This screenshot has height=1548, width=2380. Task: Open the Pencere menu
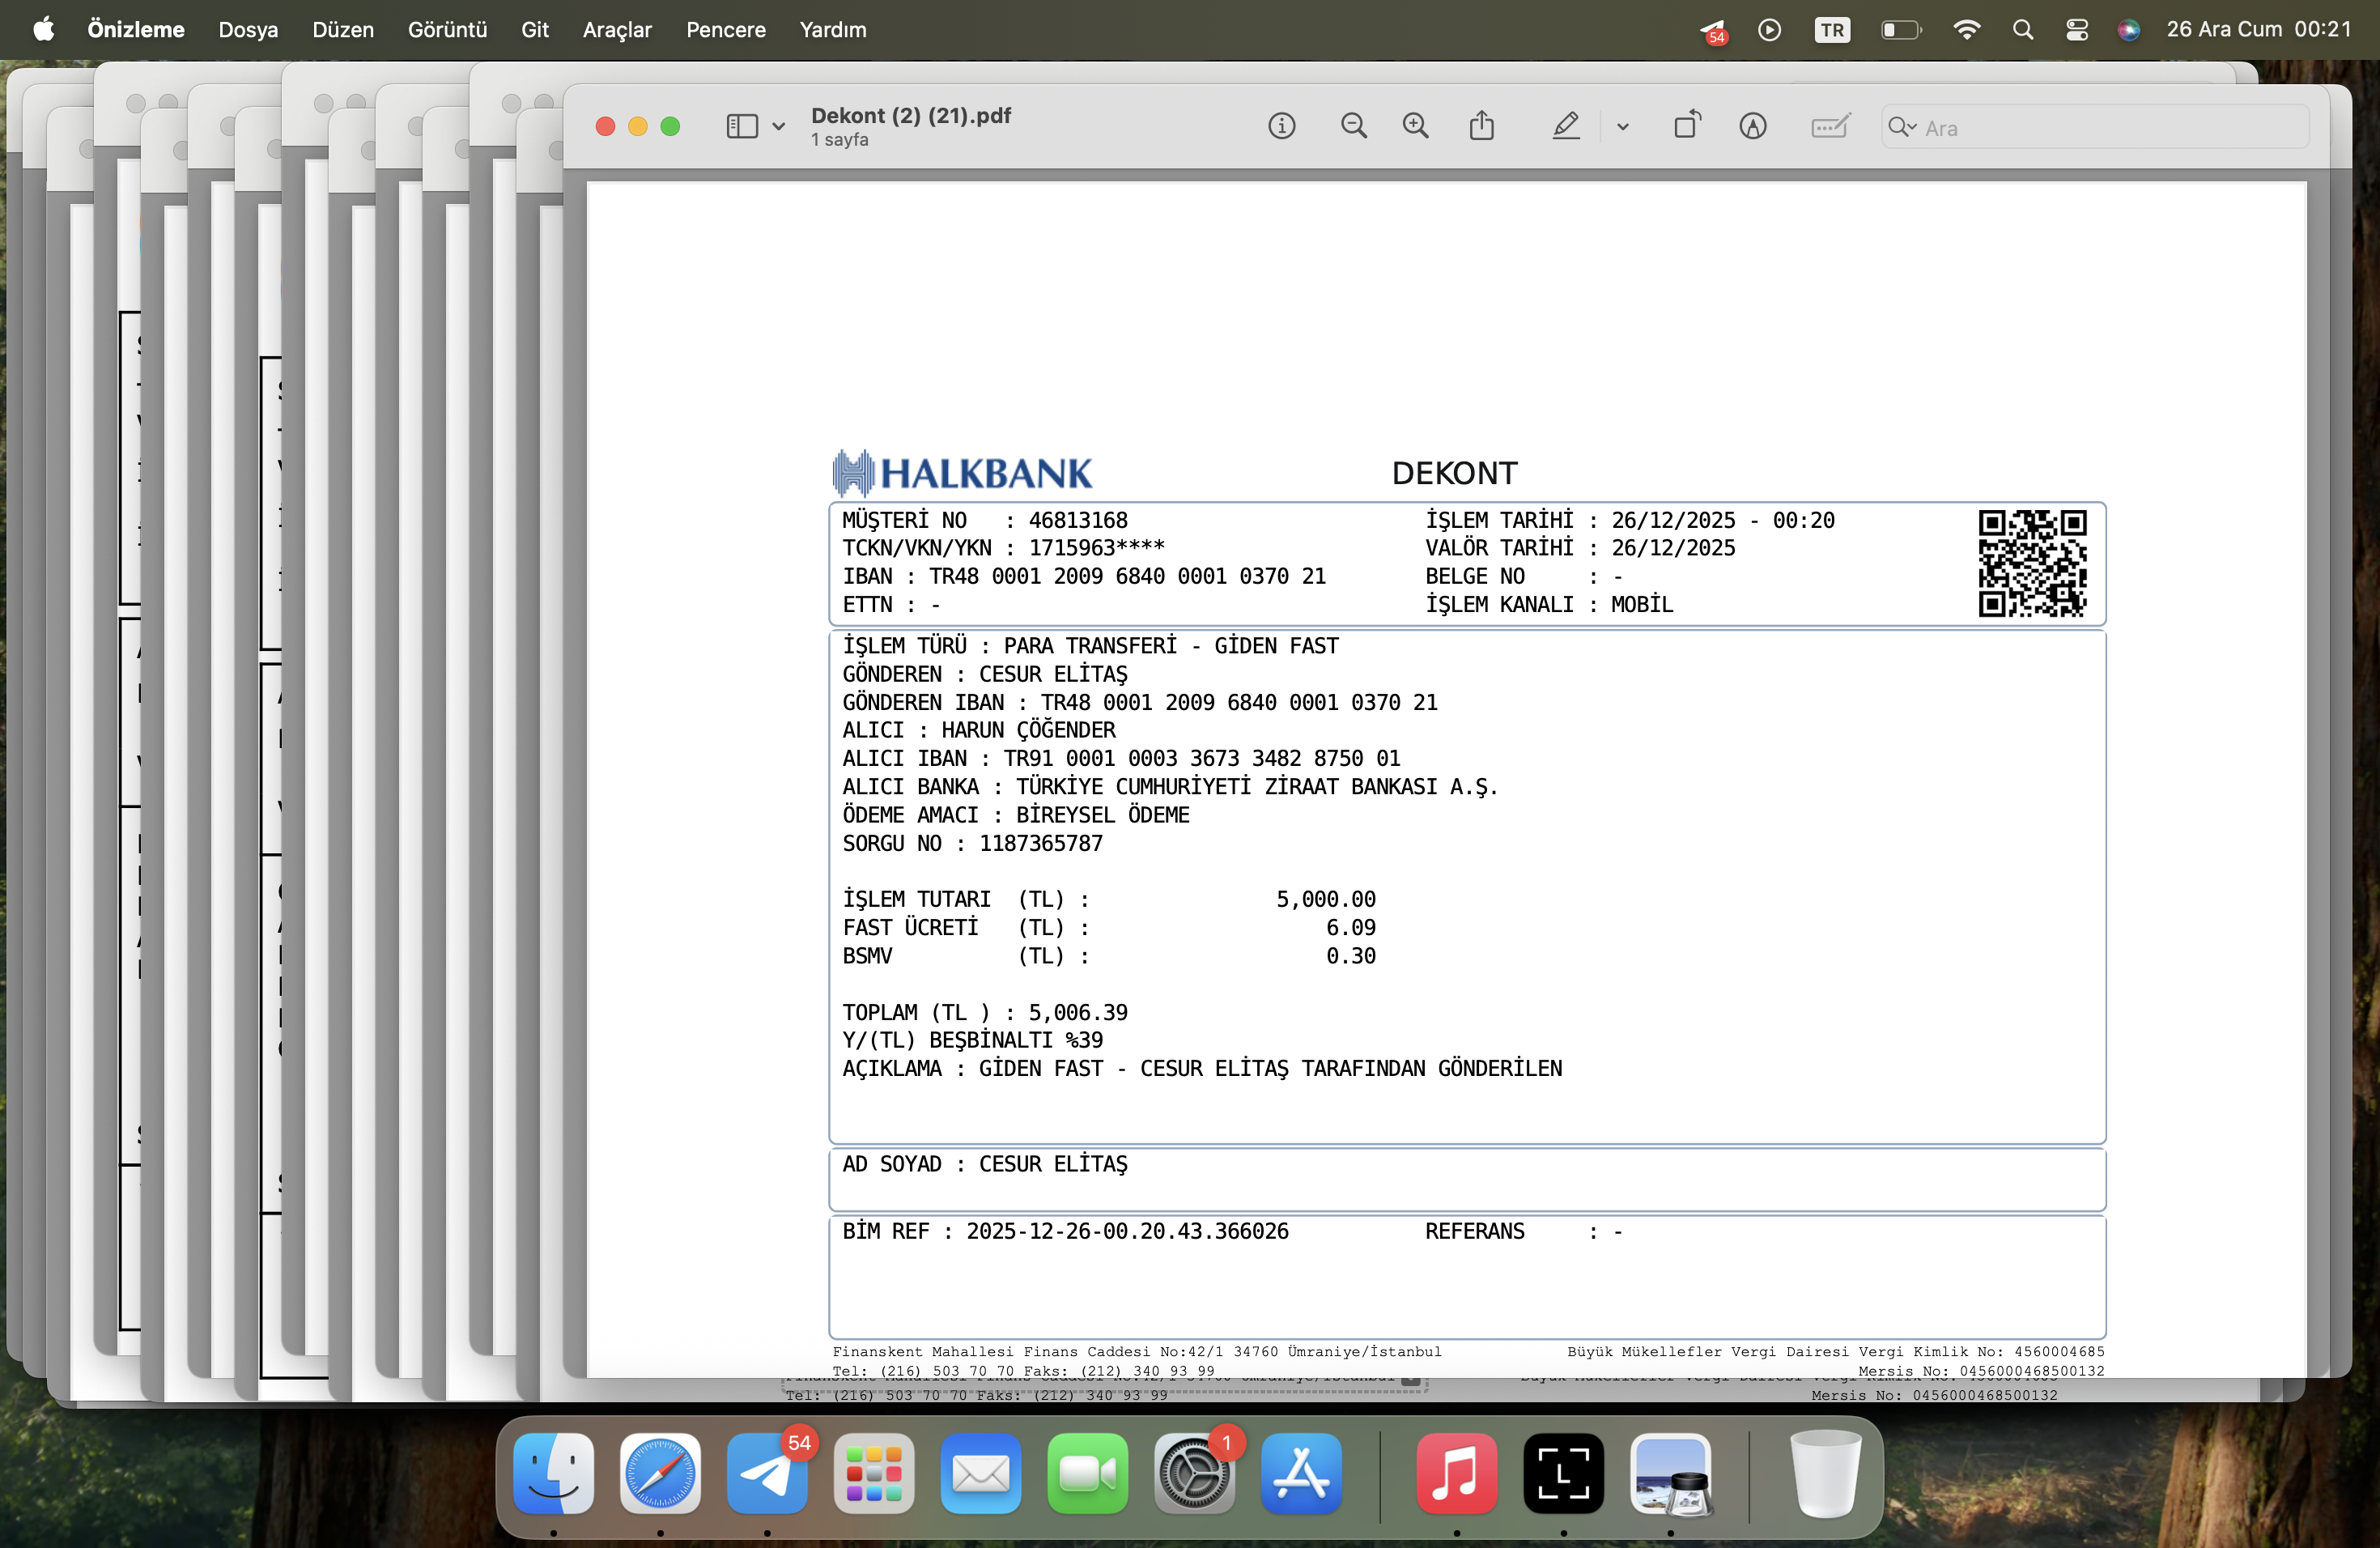(726, 30)
